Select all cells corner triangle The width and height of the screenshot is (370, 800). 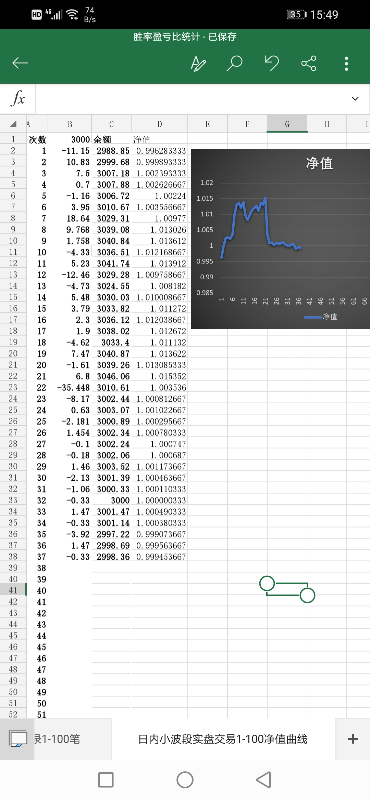13,123
